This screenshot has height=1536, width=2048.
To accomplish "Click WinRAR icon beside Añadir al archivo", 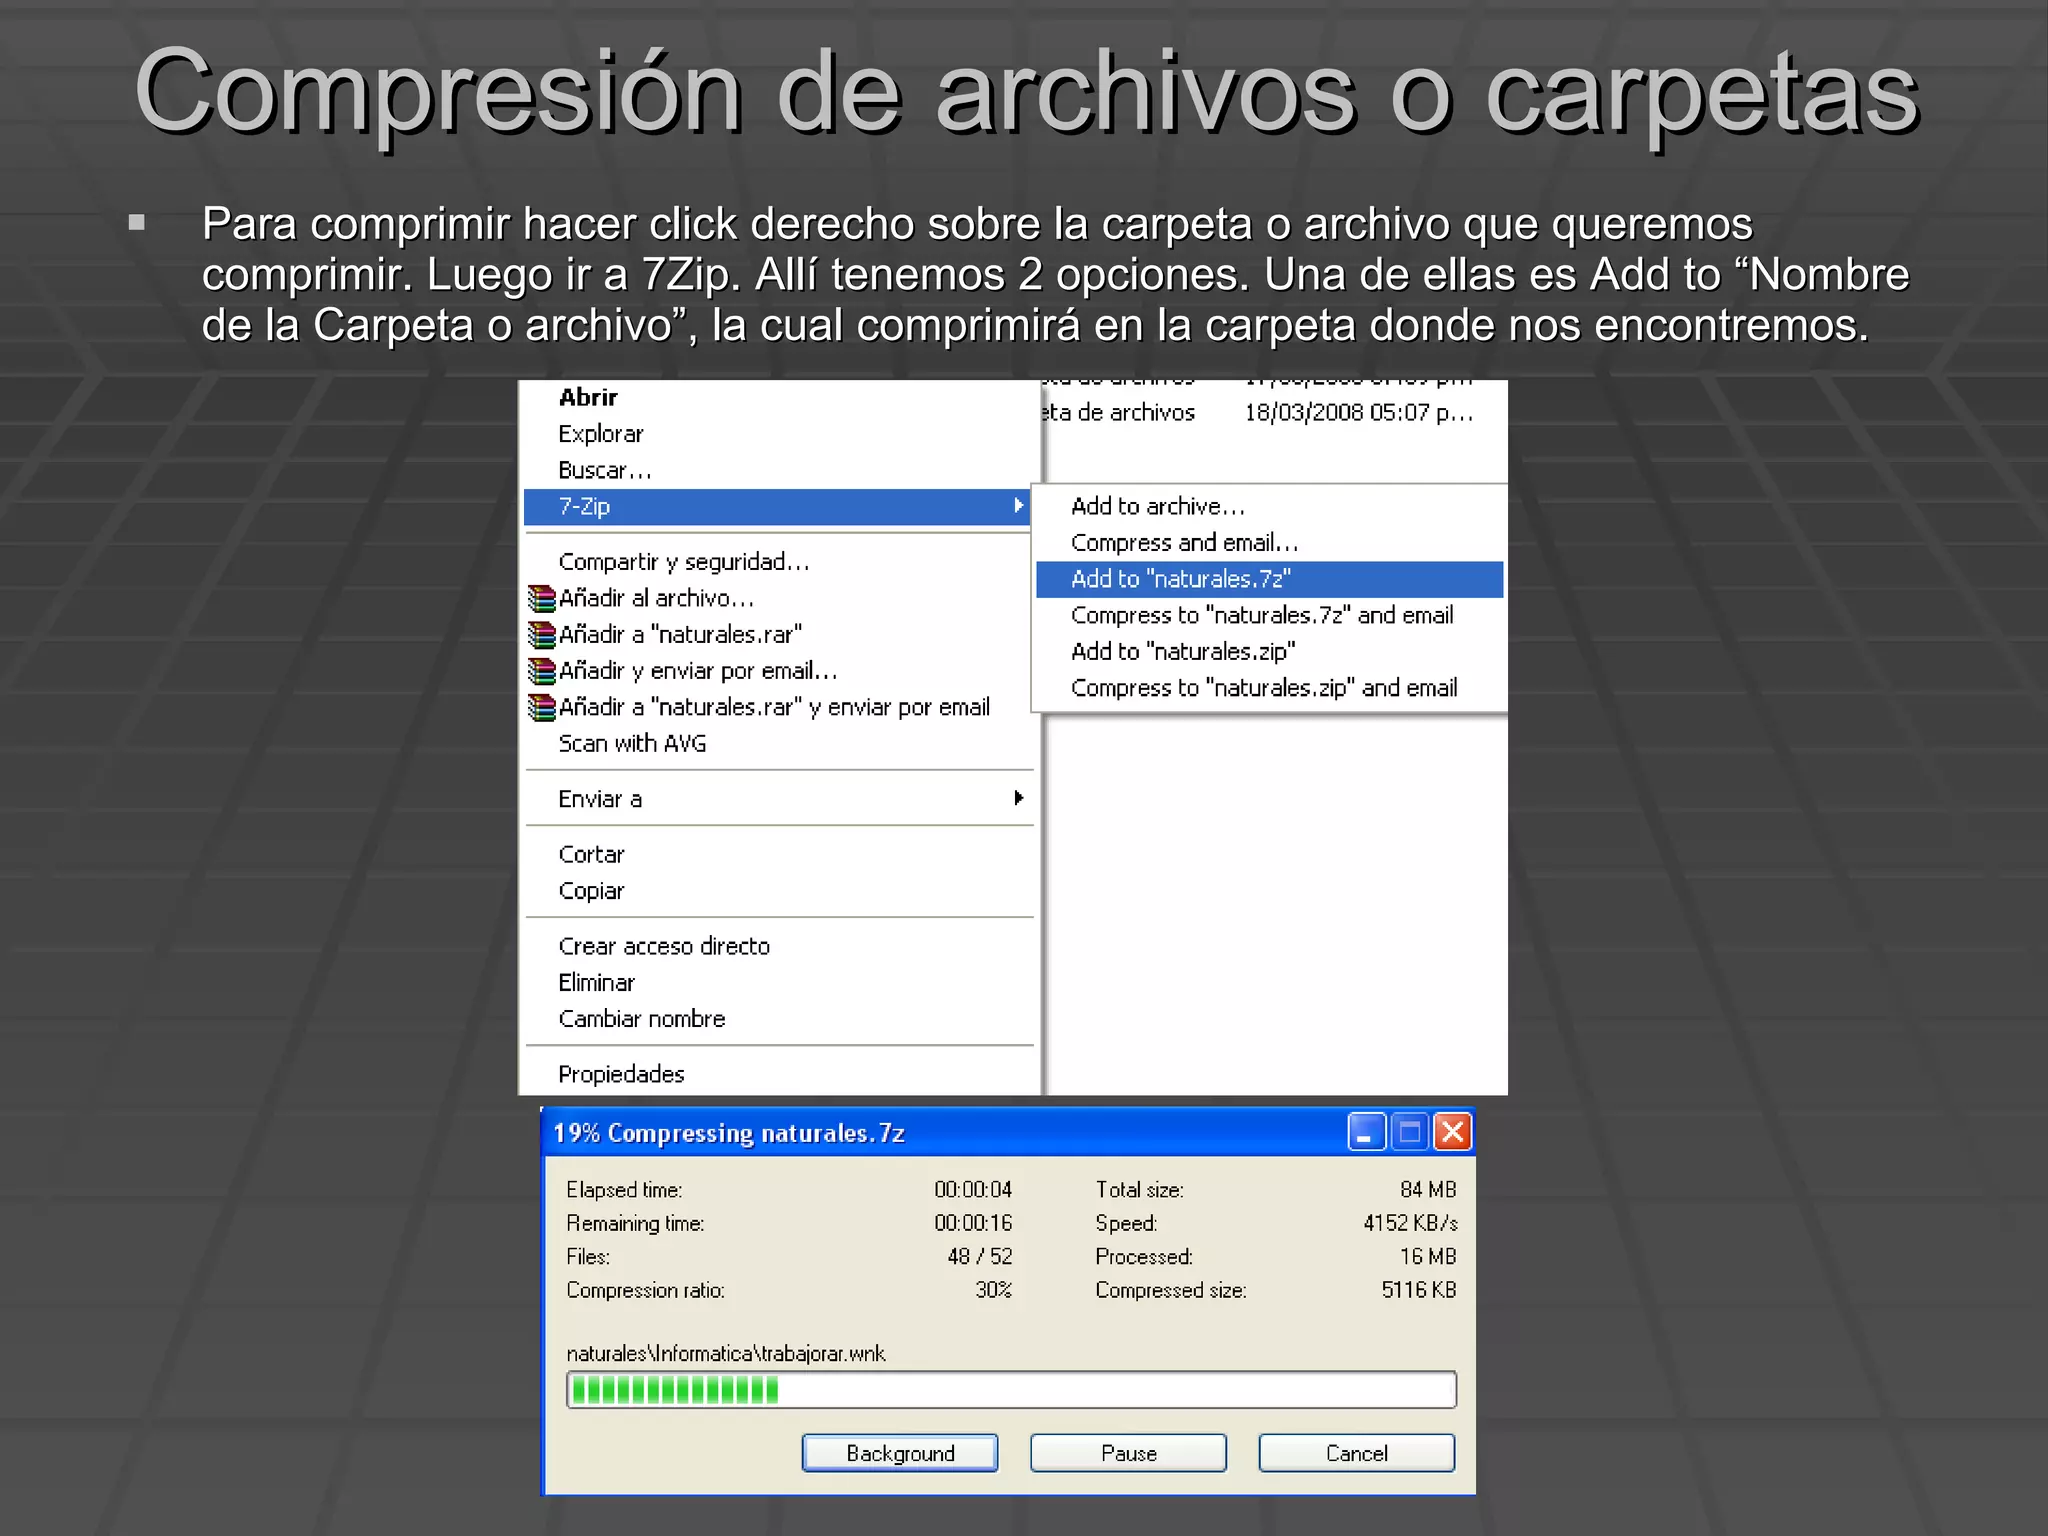I will [x=541, y=598].
